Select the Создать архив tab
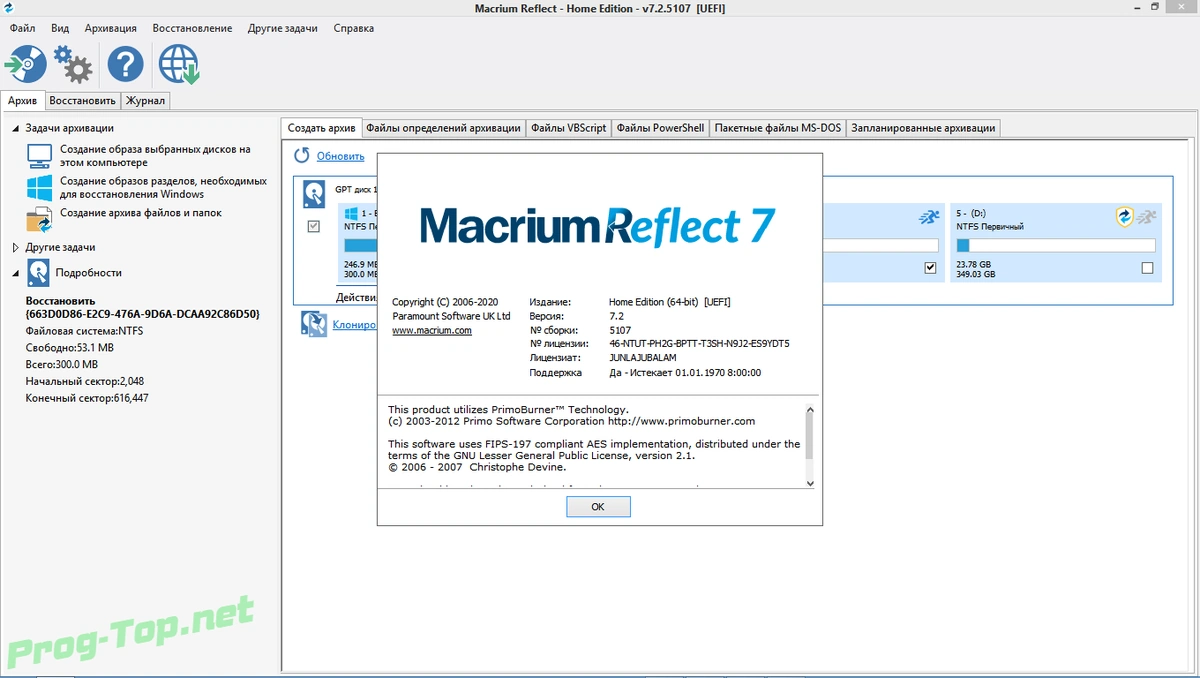This screenshot has height=678, width=1200. pos(322,128)
